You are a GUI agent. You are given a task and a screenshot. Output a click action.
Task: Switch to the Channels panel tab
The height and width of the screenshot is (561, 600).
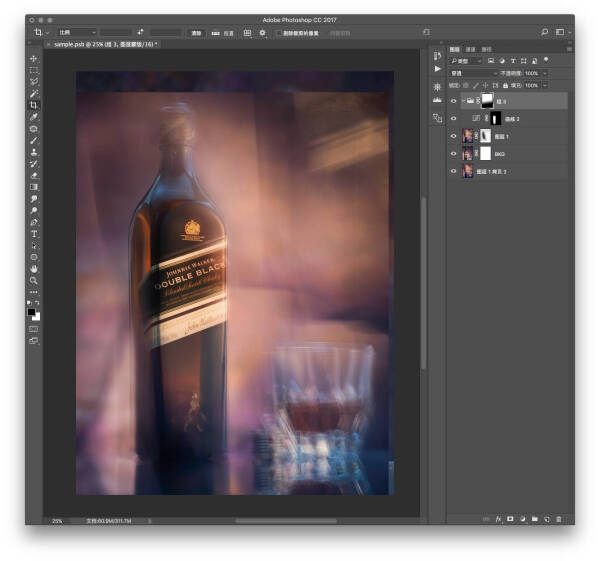tap(470, 49)
